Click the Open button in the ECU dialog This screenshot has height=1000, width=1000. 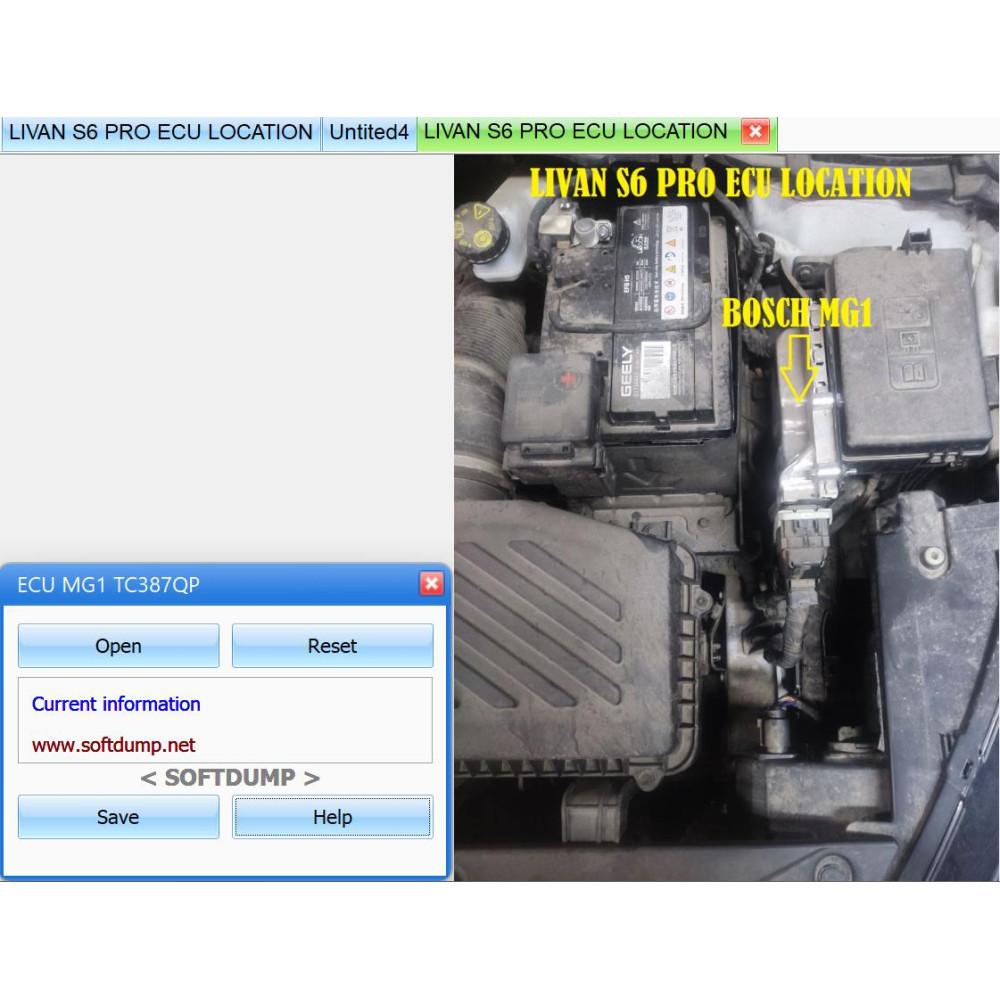coord(119,646)
